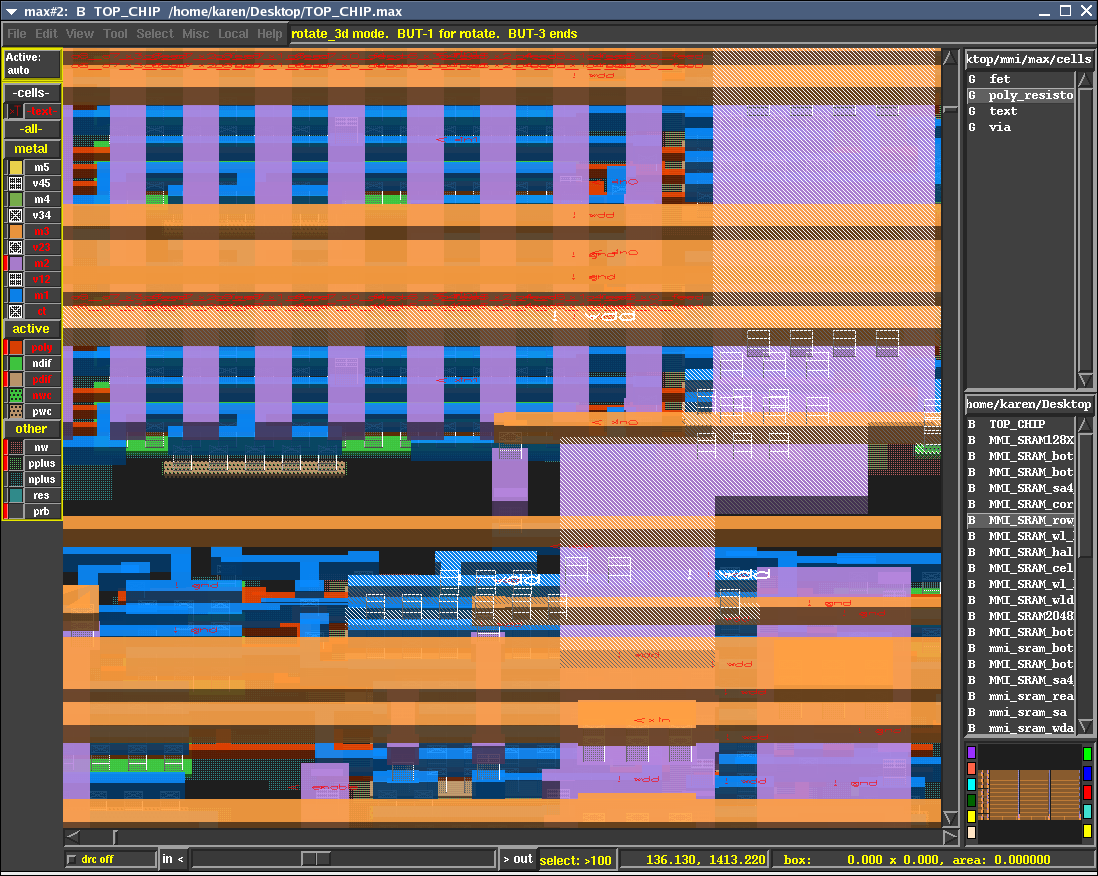Collapse the active layer group header

point(31,329)
